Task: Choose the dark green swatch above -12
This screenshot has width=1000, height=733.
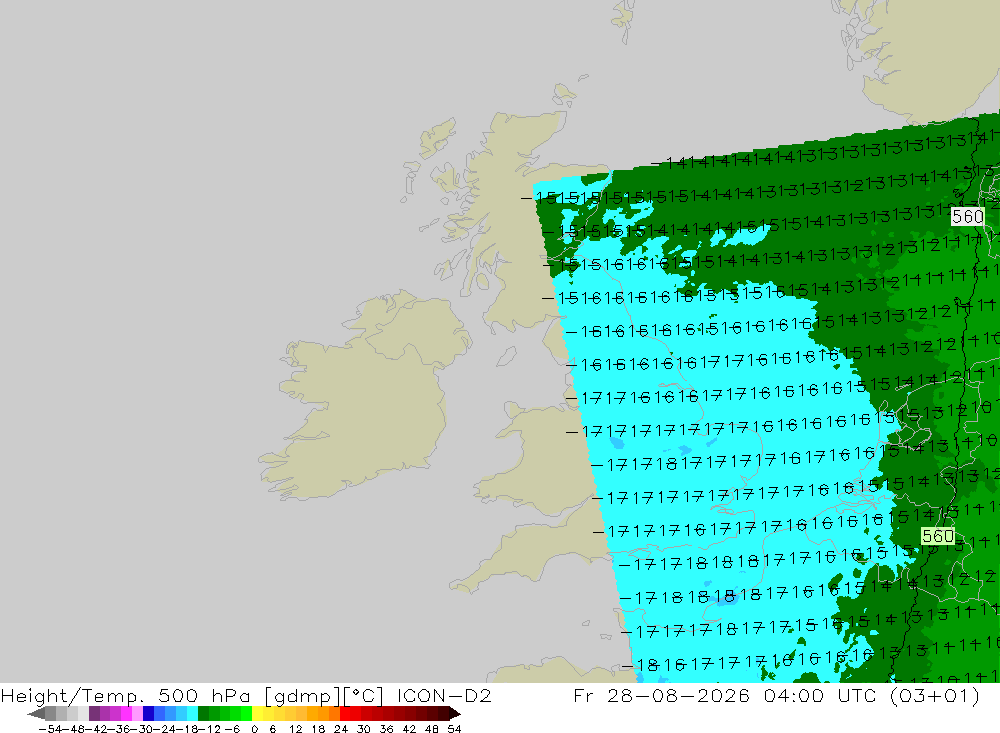Action: (x=203, y=713)
